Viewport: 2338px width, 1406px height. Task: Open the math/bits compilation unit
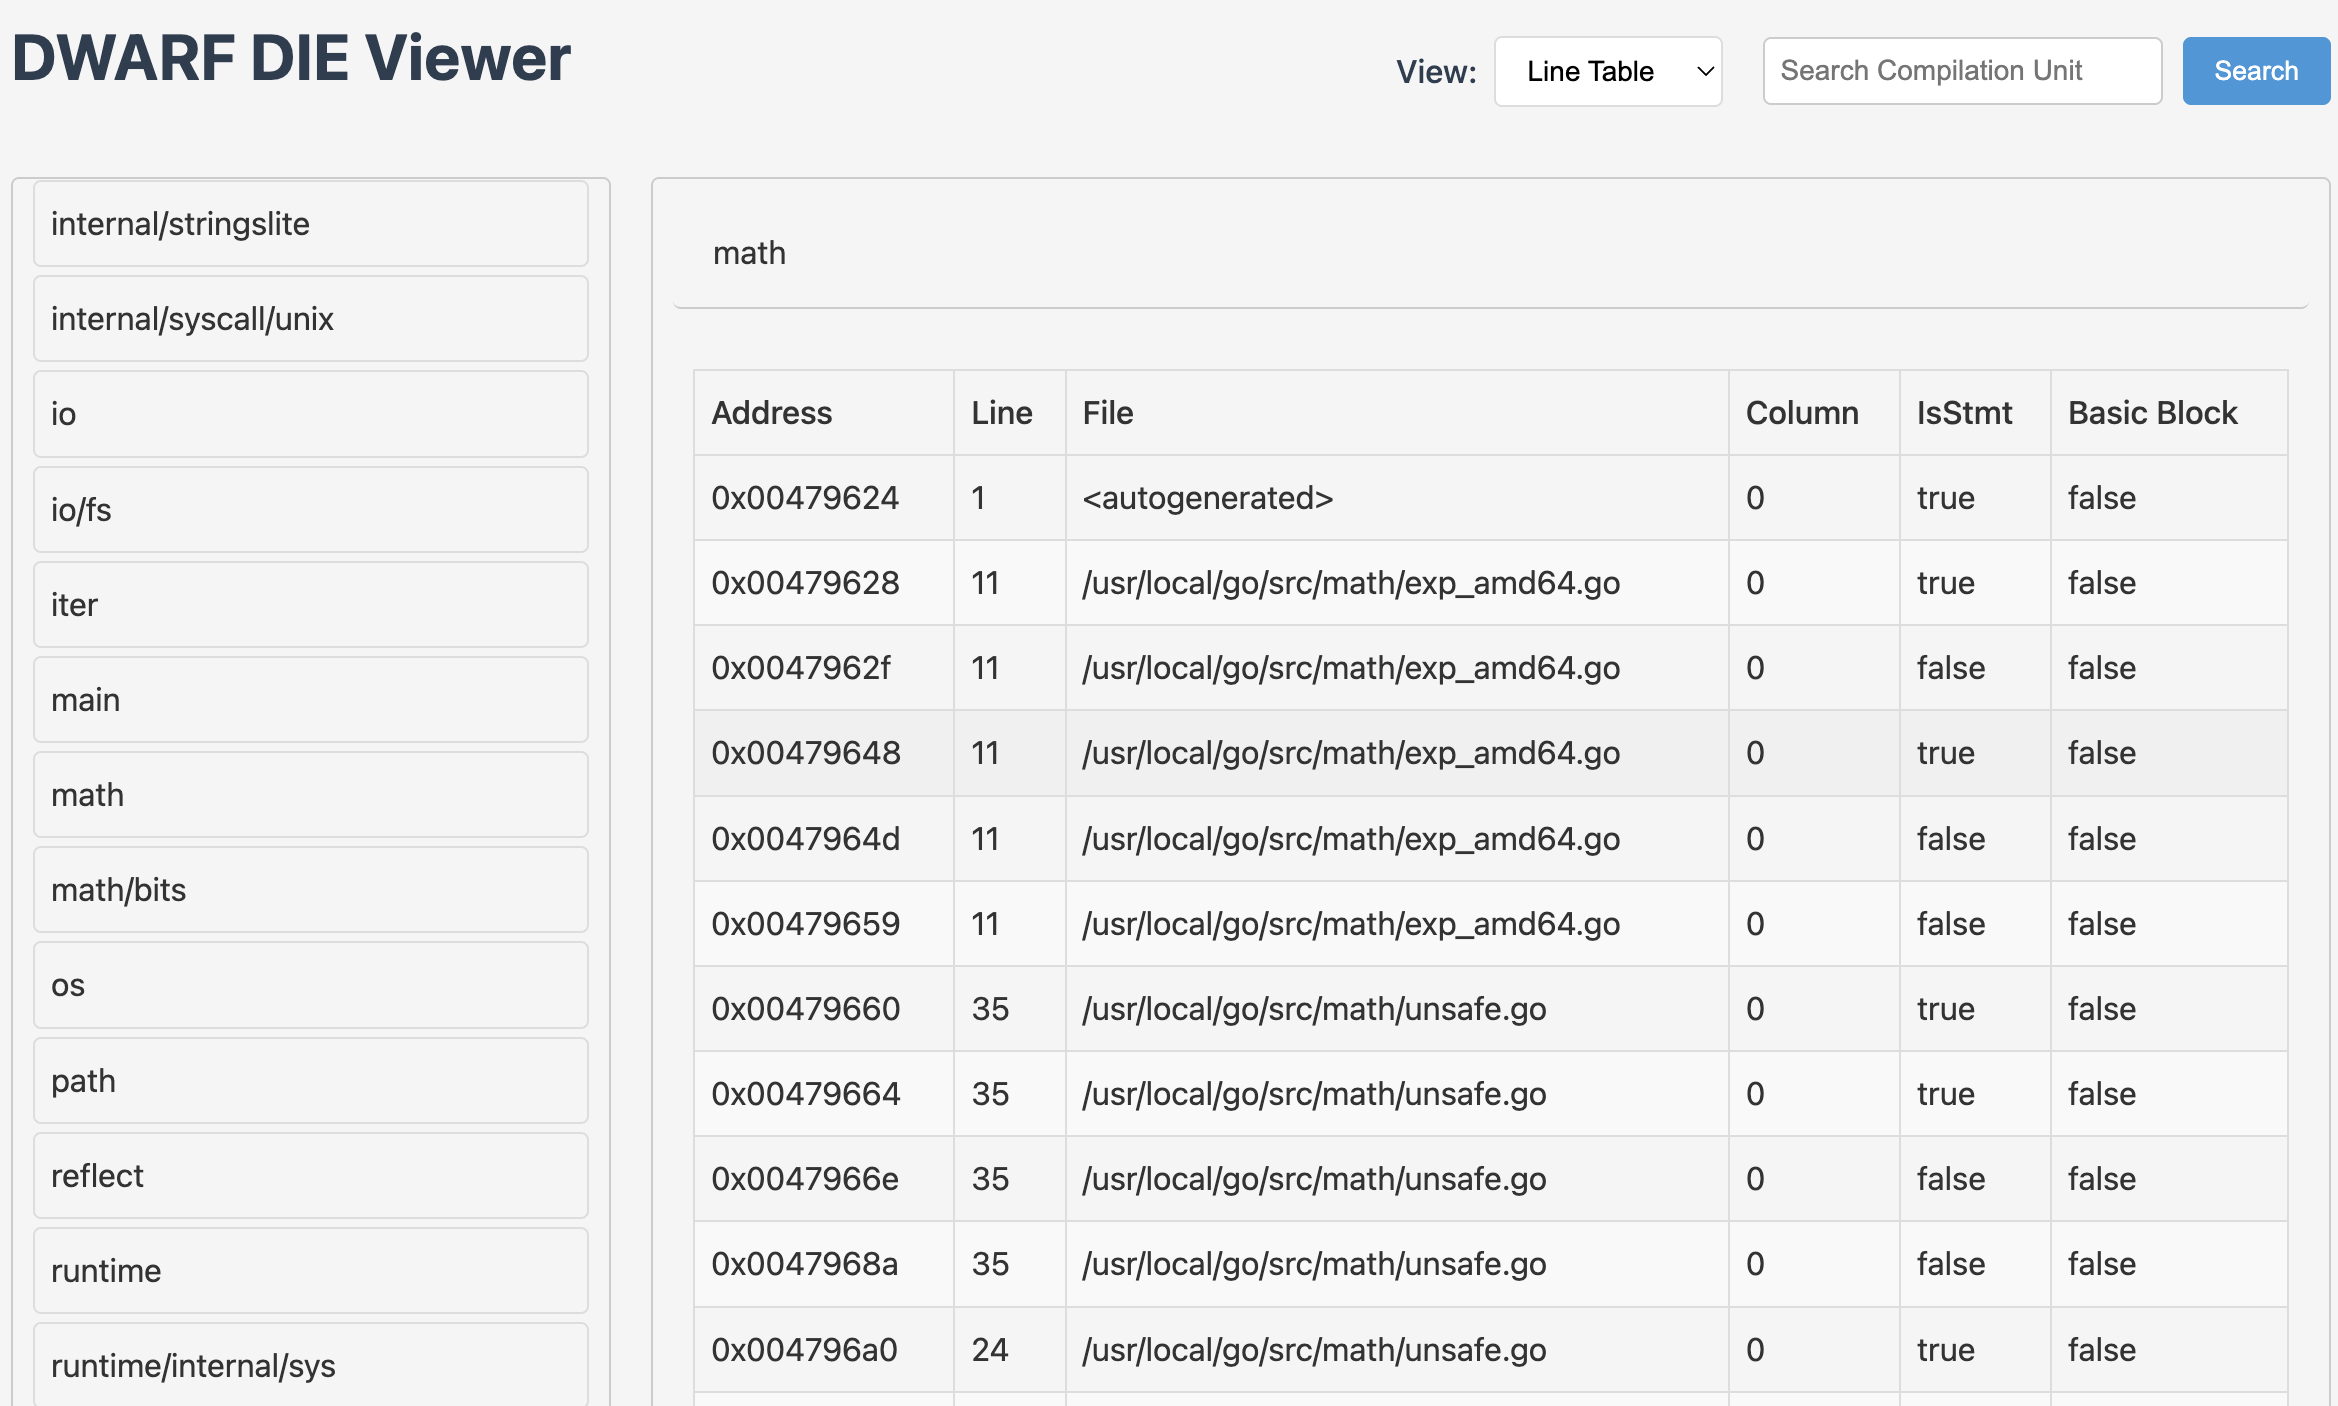[311, 890]
